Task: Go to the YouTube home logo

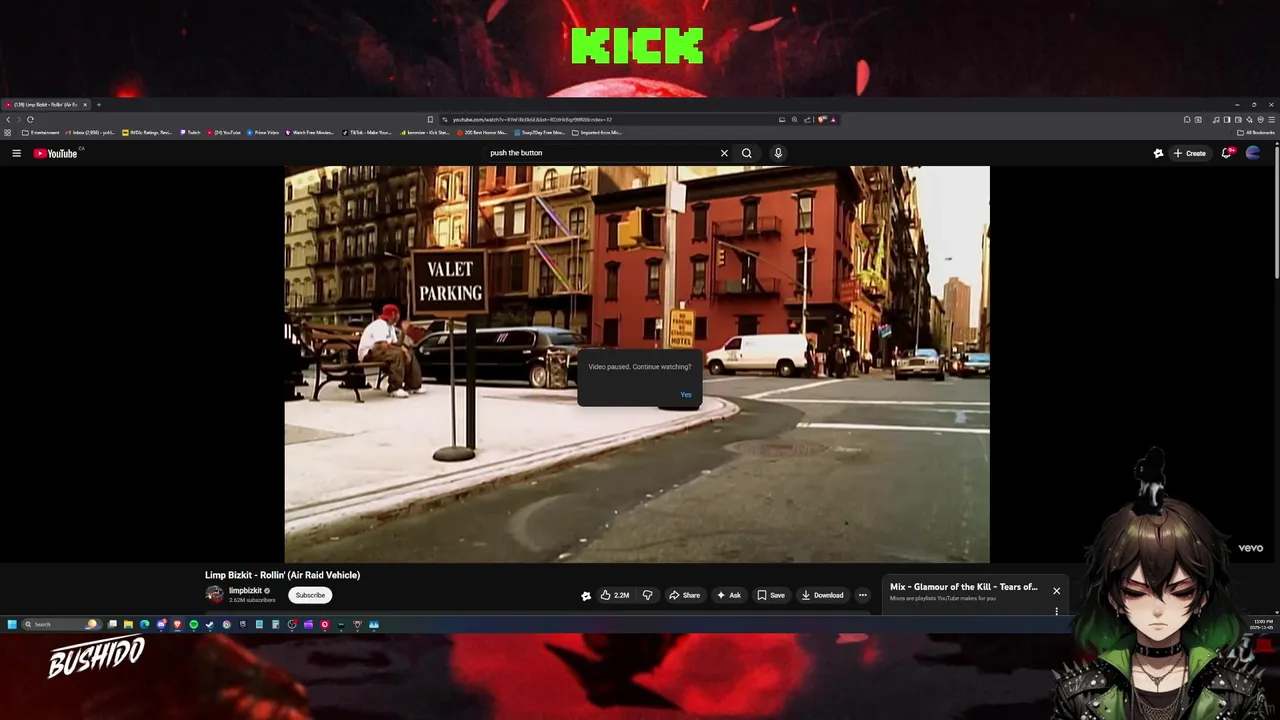Action: 55,153
